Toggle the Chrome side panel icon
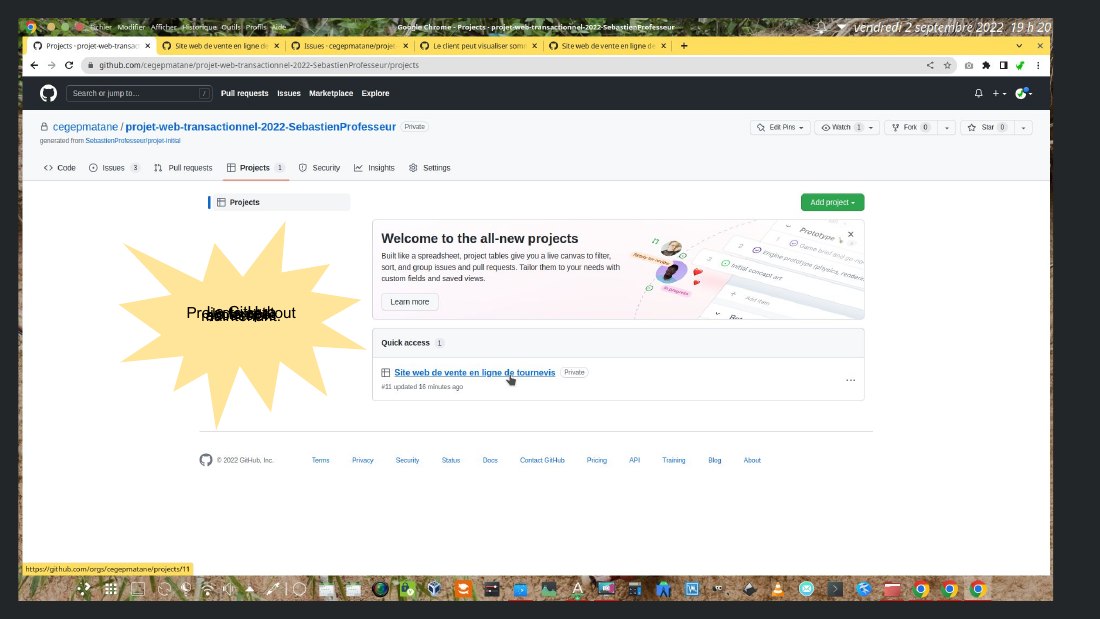Image resolution: width=1100 pixels, height=619 pixels. coord(1003,65)
